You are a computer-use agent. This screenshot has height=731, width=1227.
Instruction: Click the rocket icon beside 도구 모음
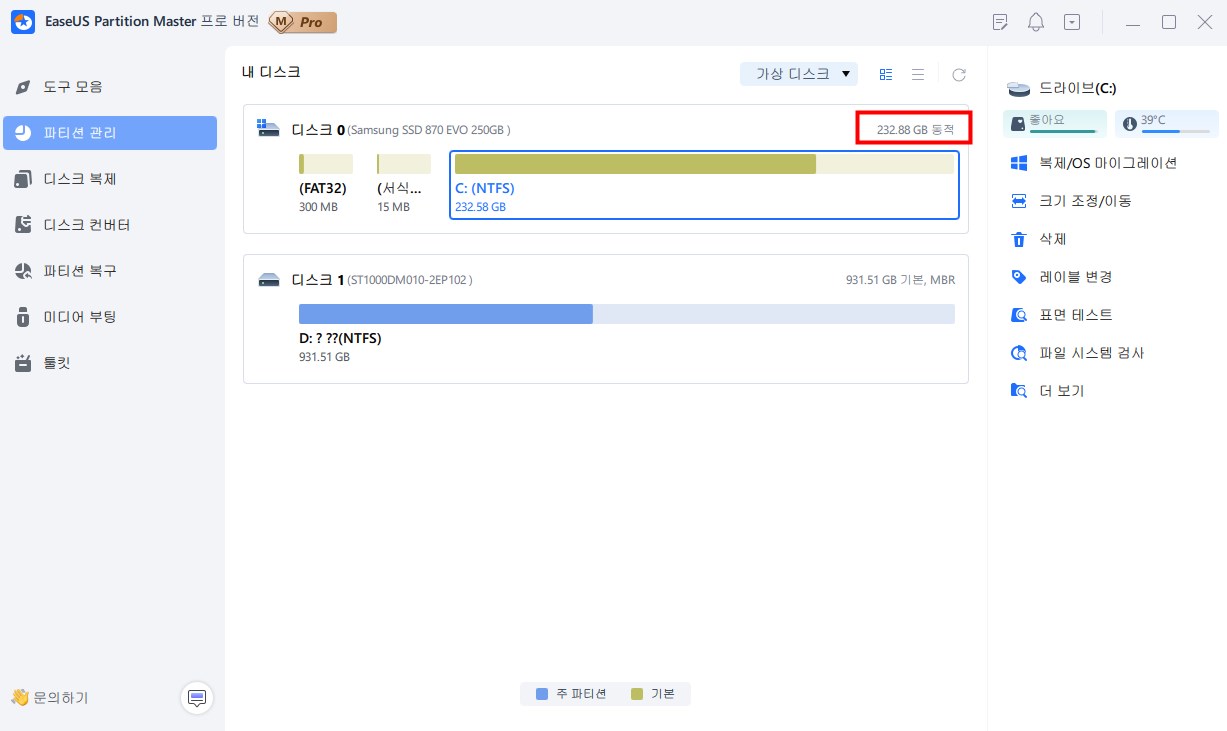[x=23, y=87]
